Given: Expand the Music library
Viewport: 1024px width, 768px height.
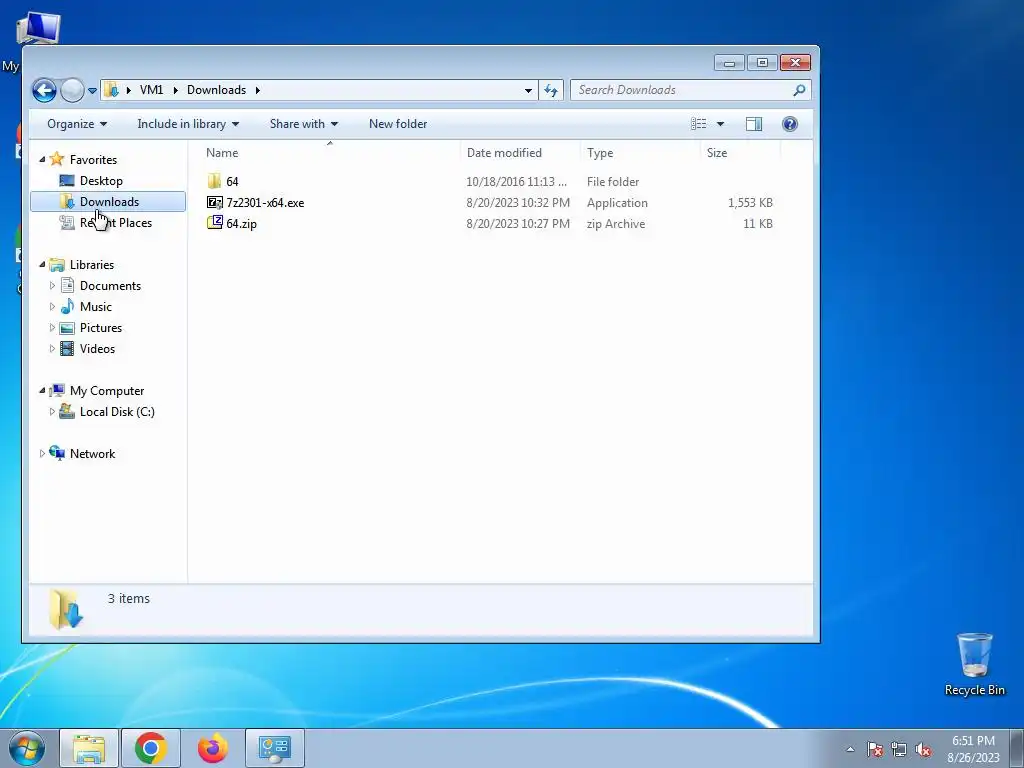Looking at the screenshot, I should tap(52, 306).
